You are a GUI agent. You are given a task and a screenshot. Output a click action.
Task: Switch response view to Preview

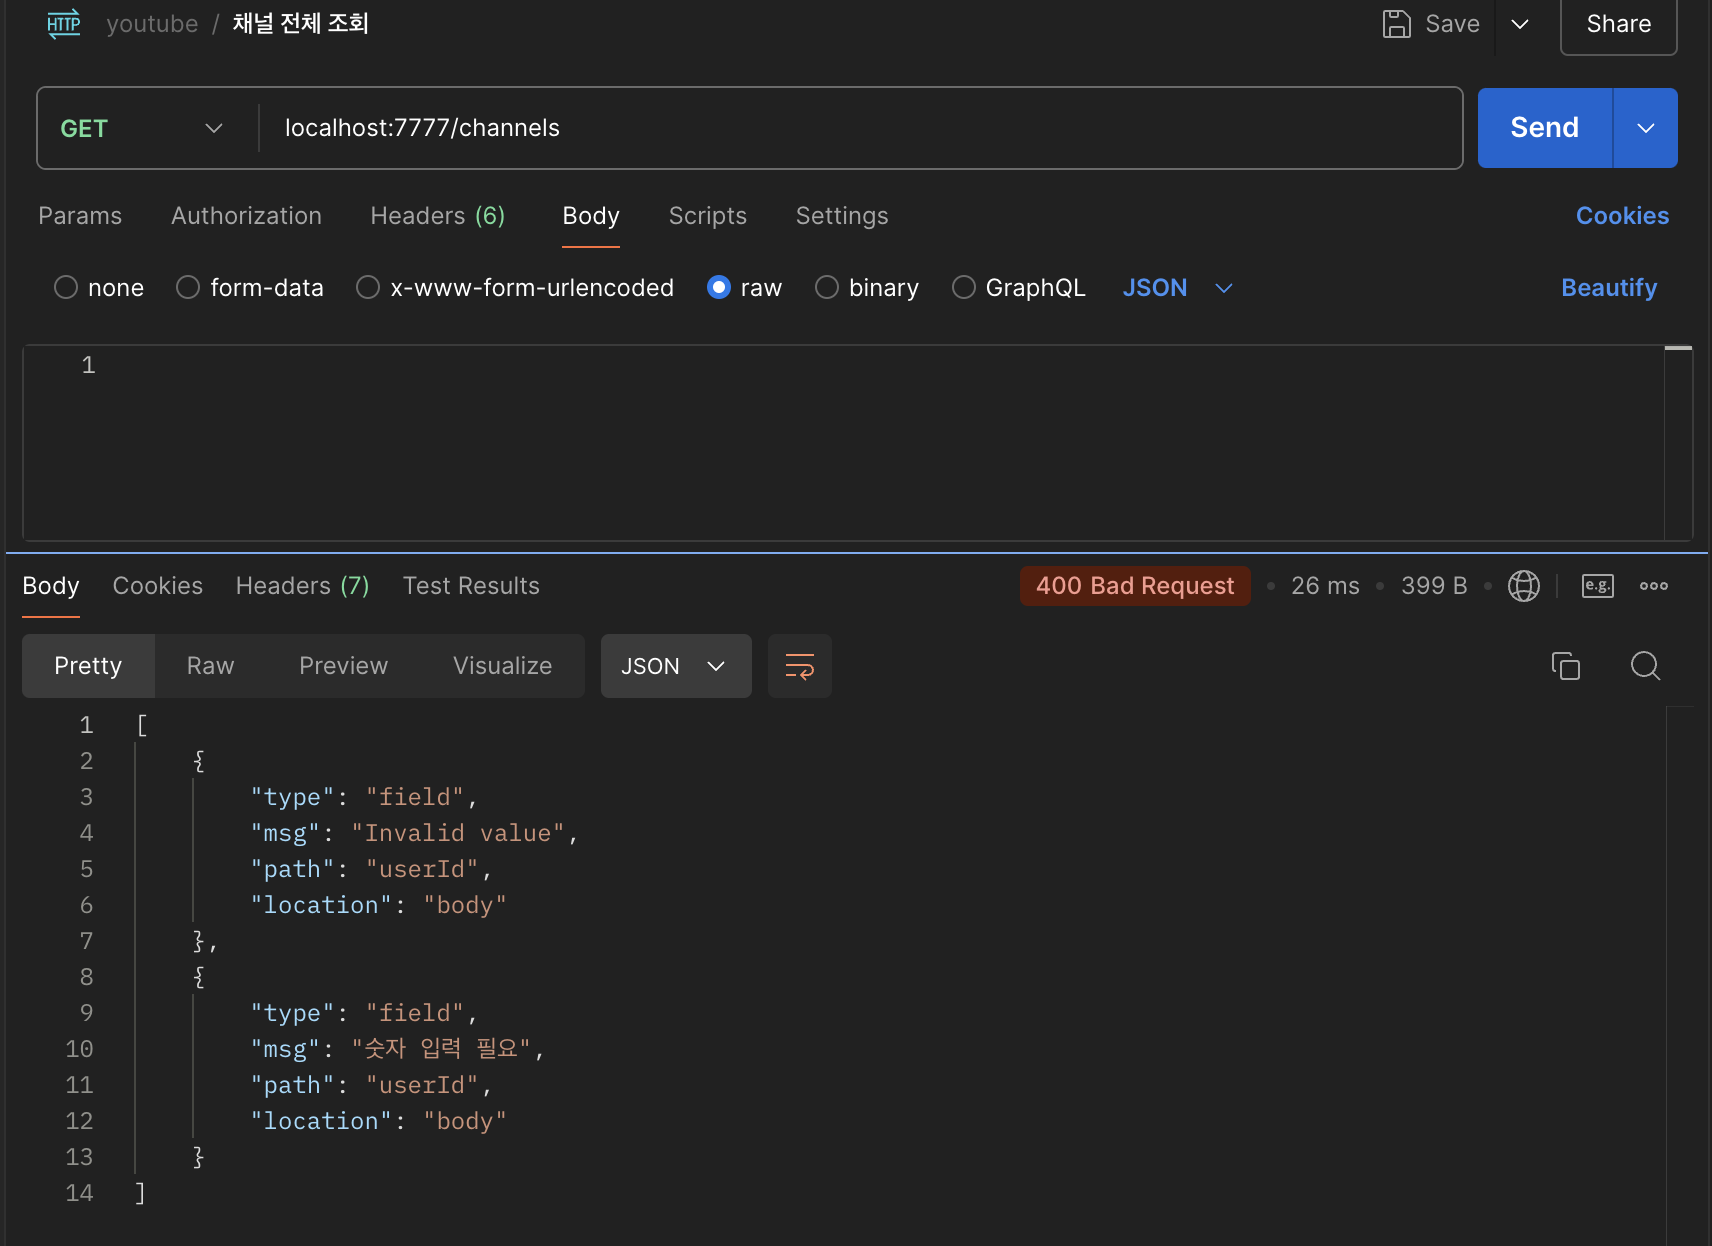tap(343, 666)
